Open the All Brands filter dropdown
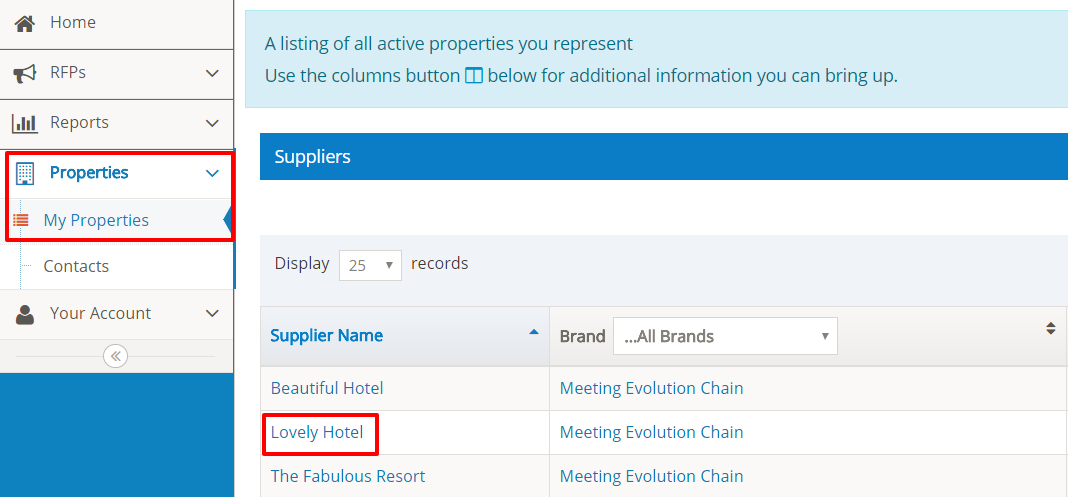 point(725,336)
